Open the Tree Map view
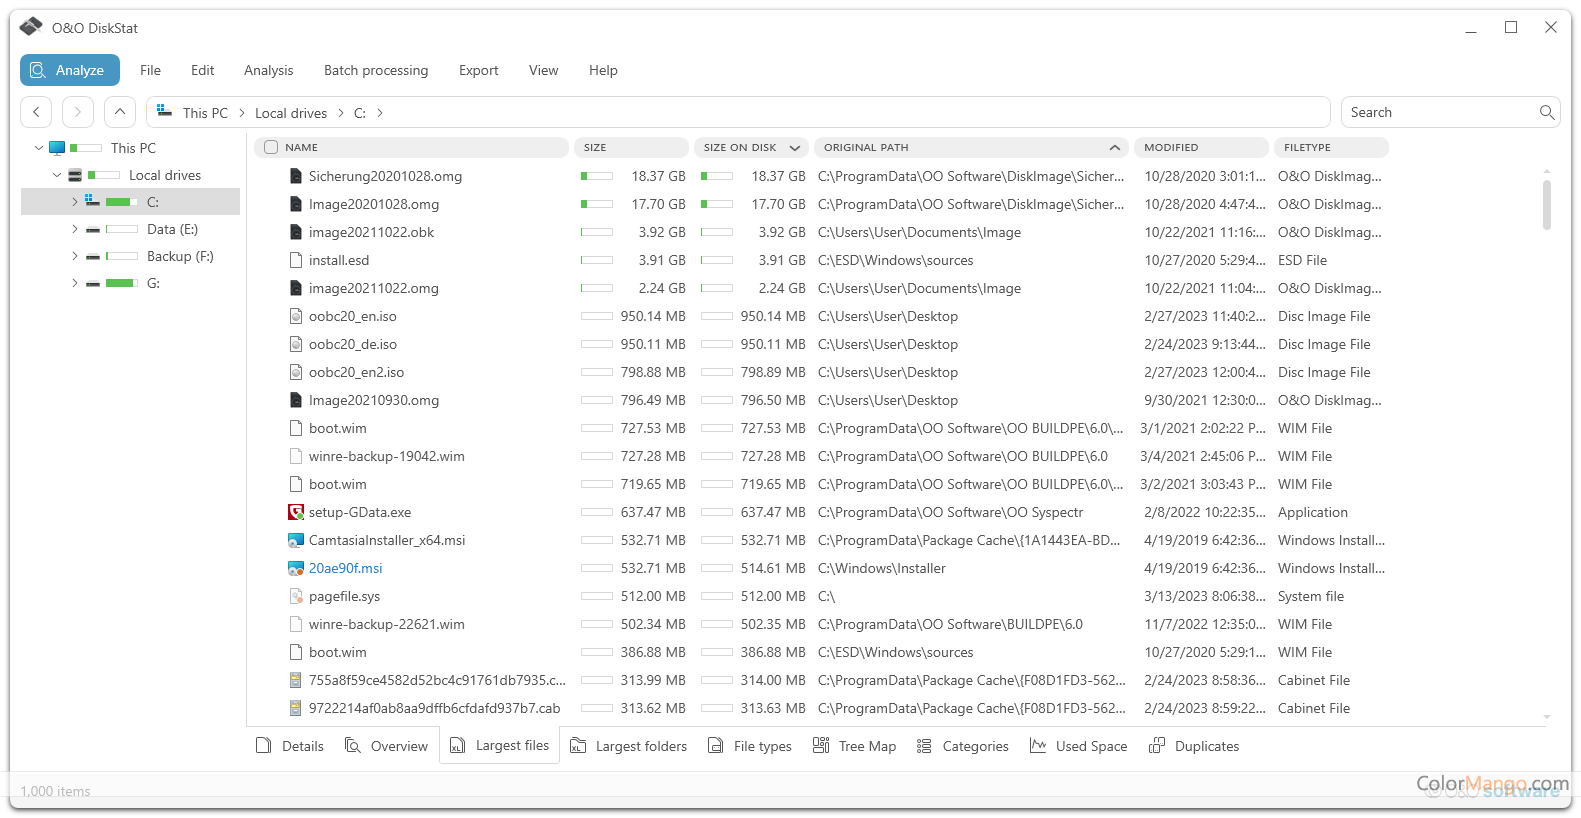 click(854, 746)
